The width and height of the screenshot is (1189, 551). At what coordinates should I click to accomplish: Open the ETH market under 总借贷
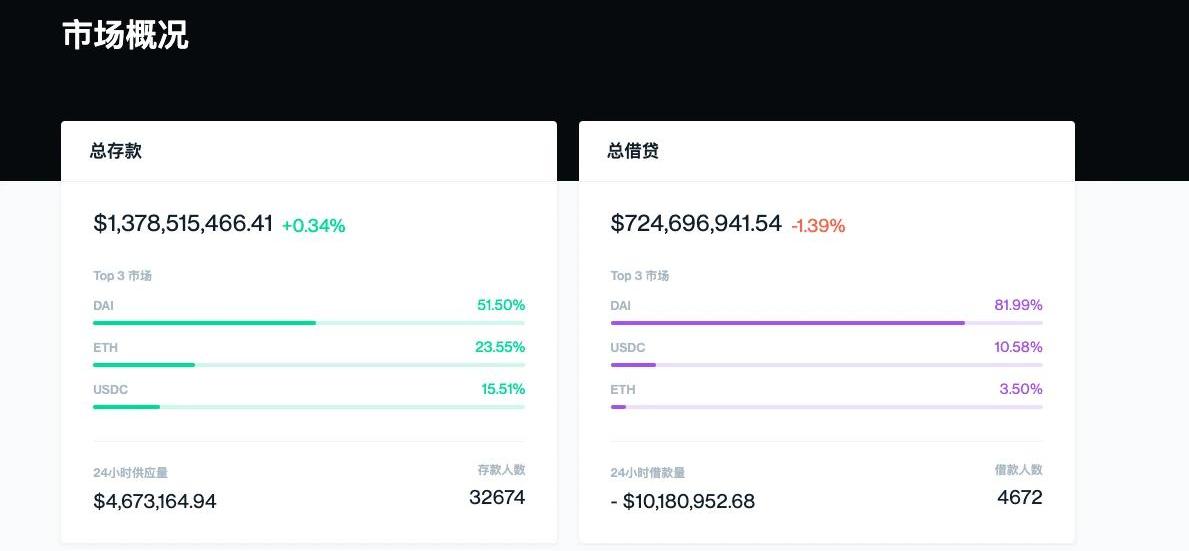(623, 389)
